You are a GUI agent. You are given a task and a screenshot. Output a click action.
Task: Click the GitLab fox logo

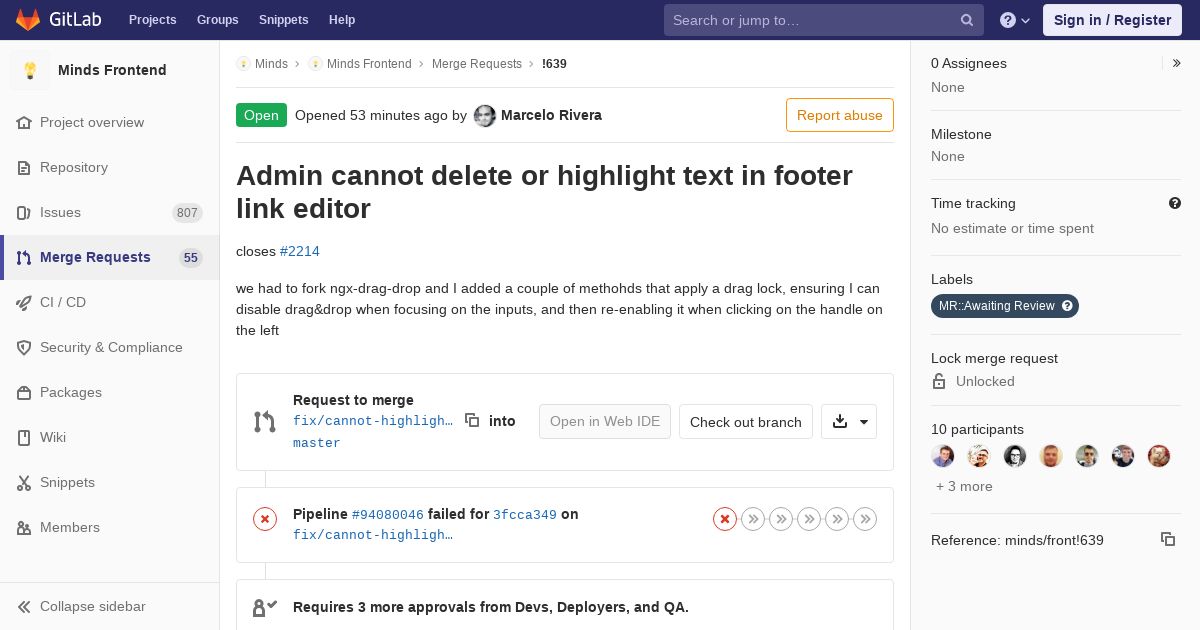tap(28, 19)
